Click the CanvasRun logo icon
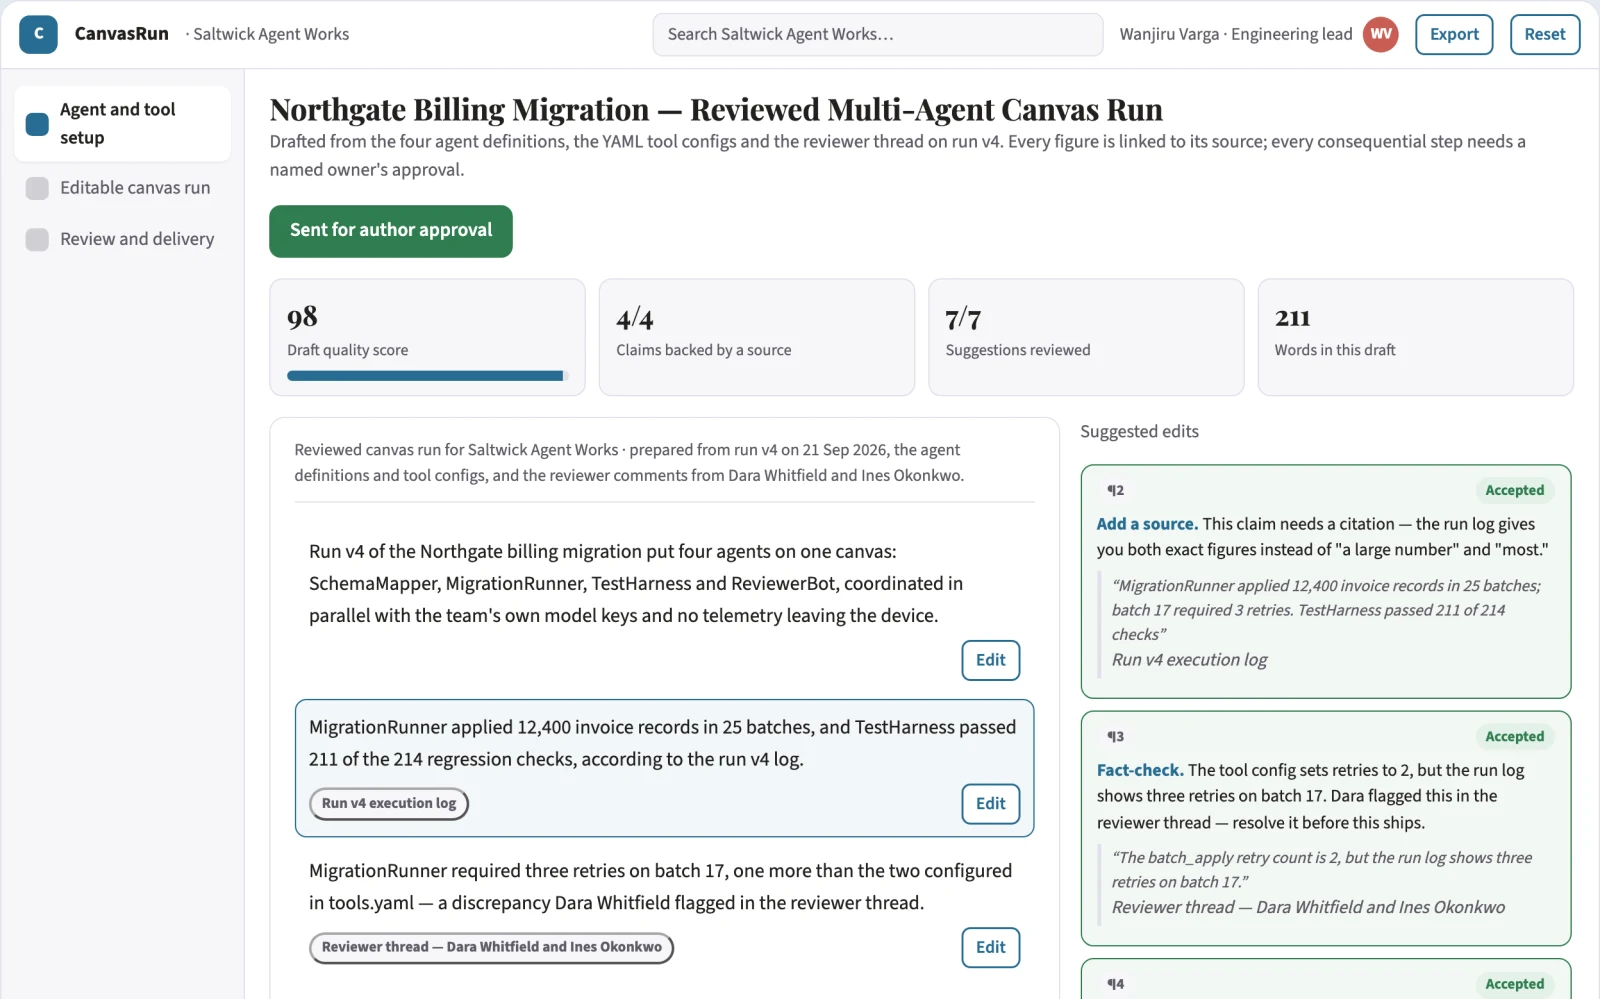Viewport: 1600px width, 999px height. pos(38,34)
